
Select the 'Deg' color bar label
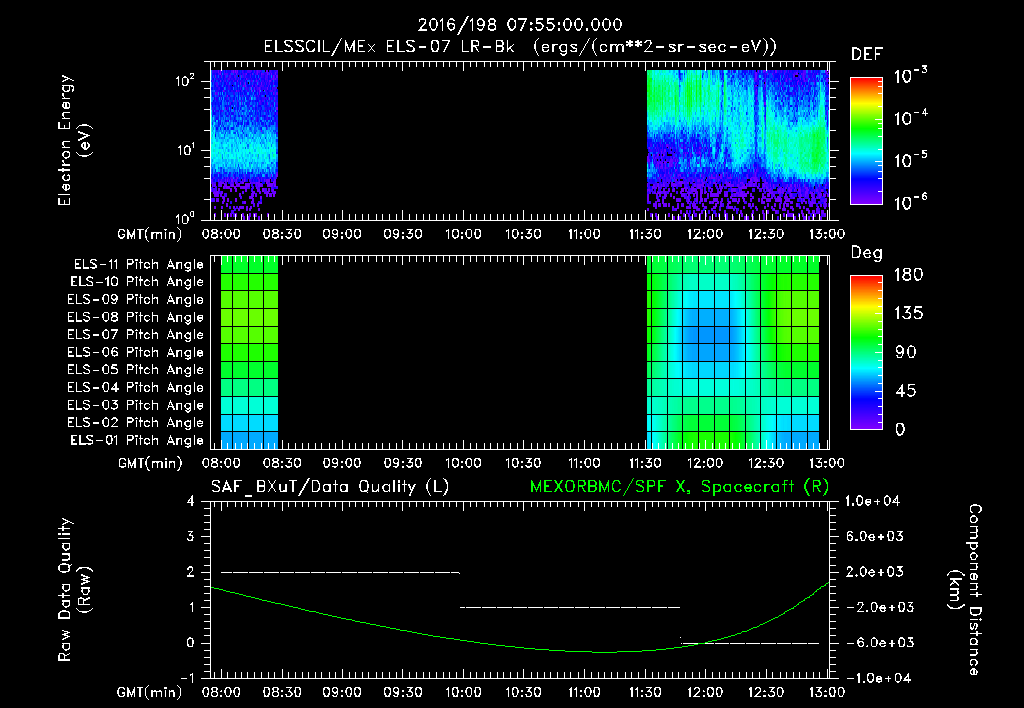coord(867,253)
